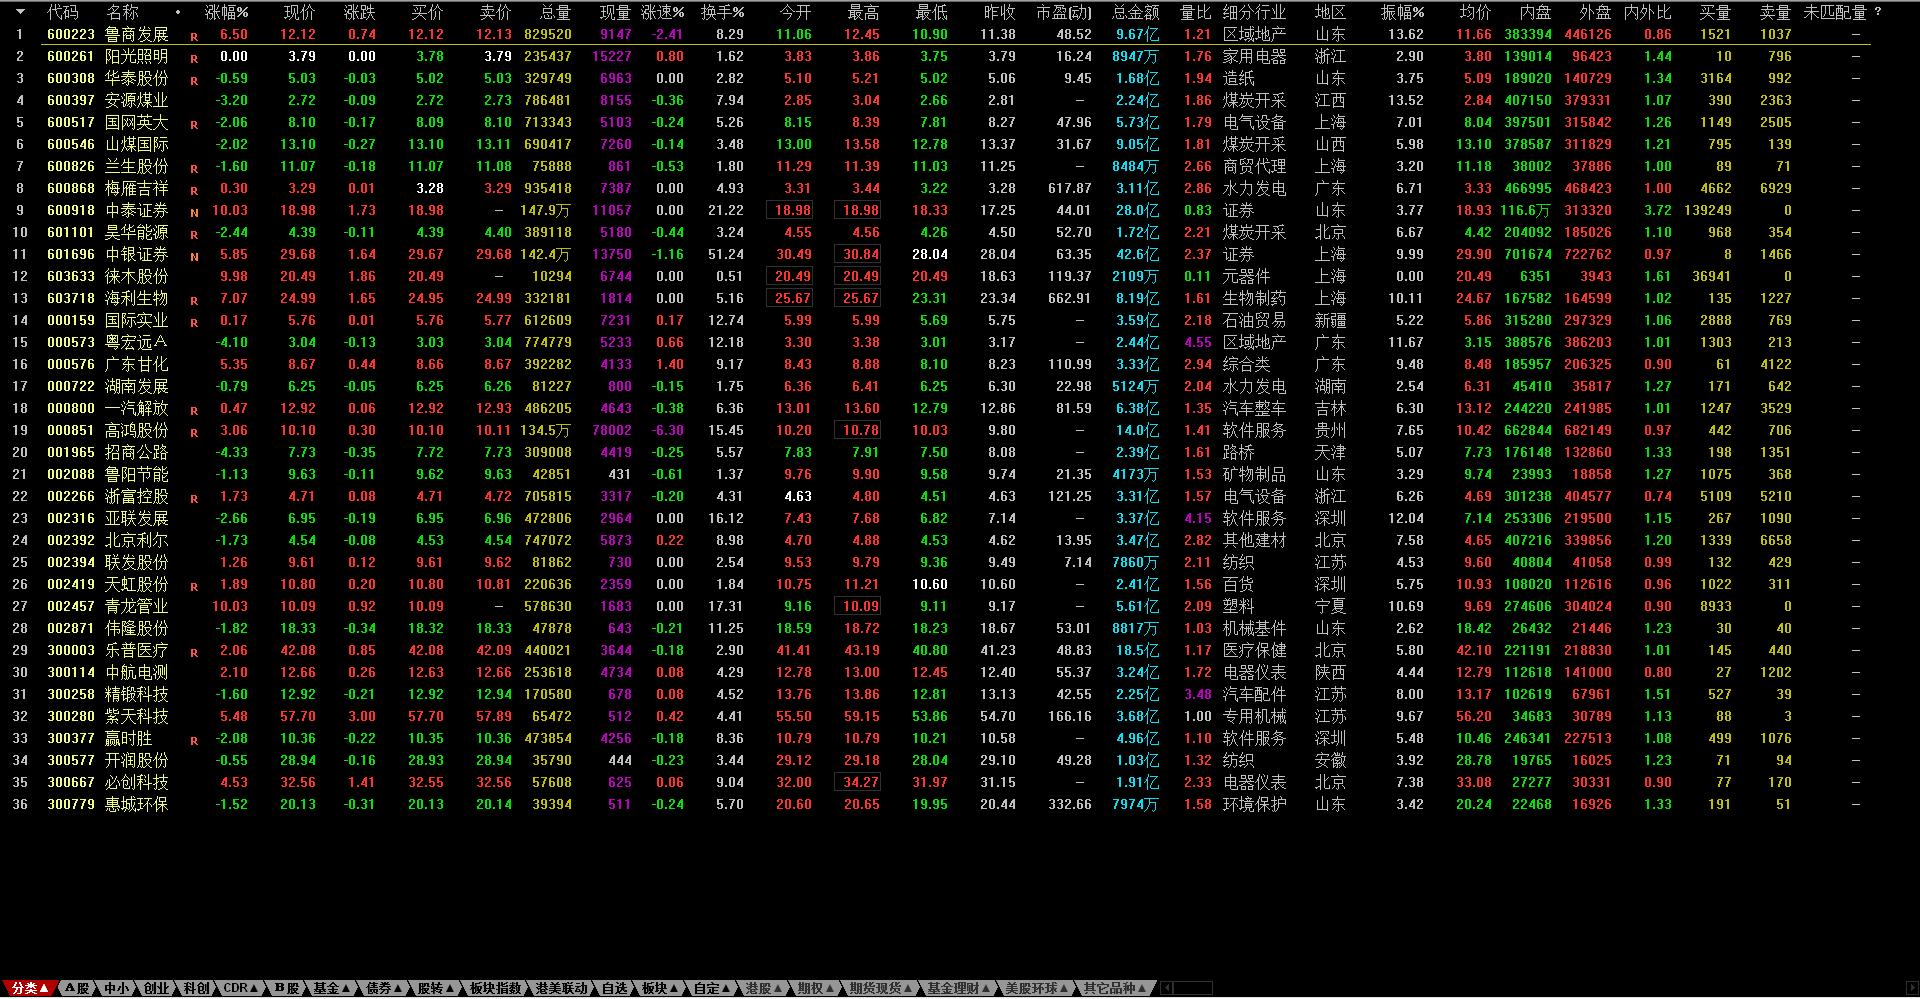
Task: Sort by the 现价 column header
Action: [x=299, y=12]
